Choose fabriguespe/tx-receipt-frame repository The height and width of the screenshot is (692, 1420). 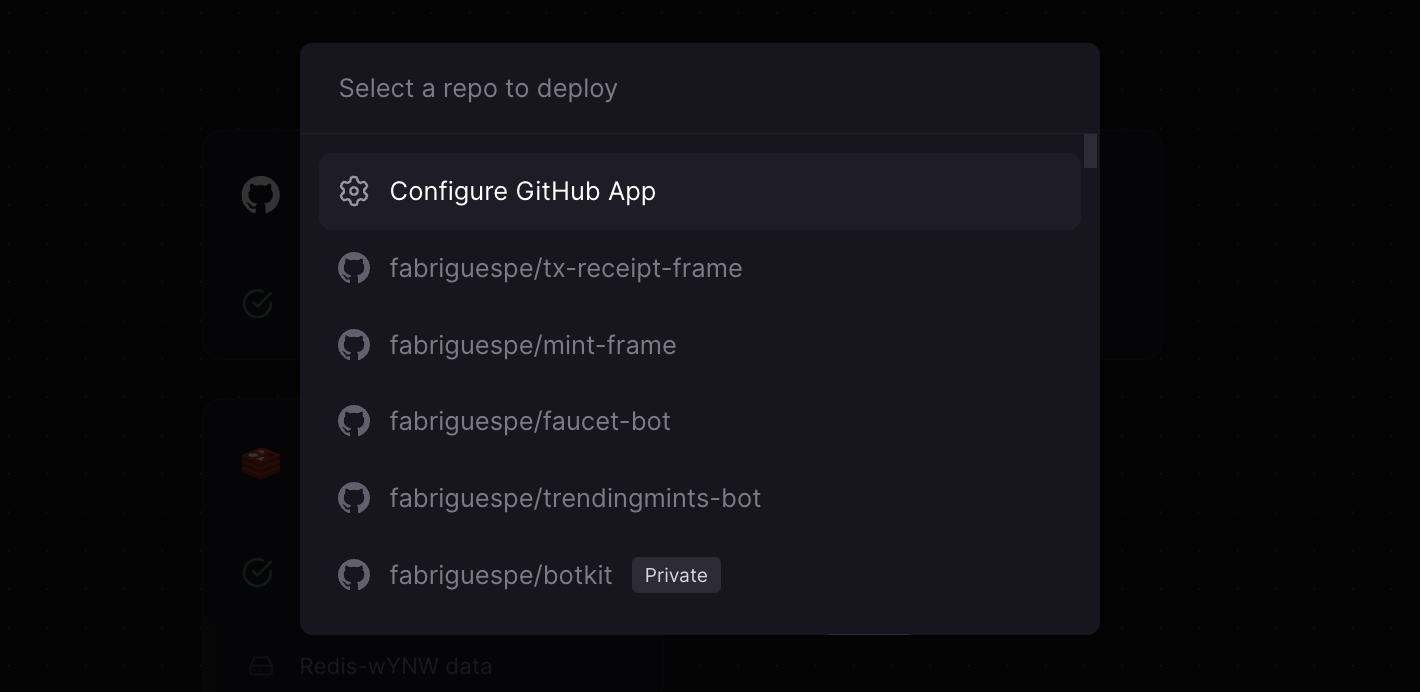700,268
